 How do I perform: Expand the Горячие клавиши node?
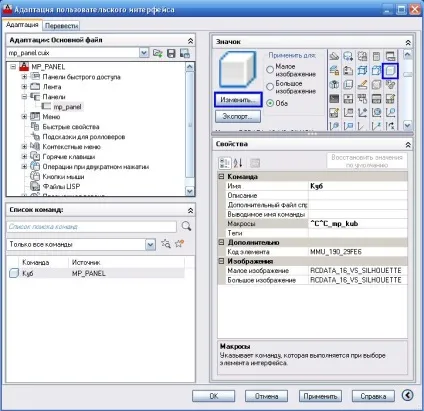(24, 156)
